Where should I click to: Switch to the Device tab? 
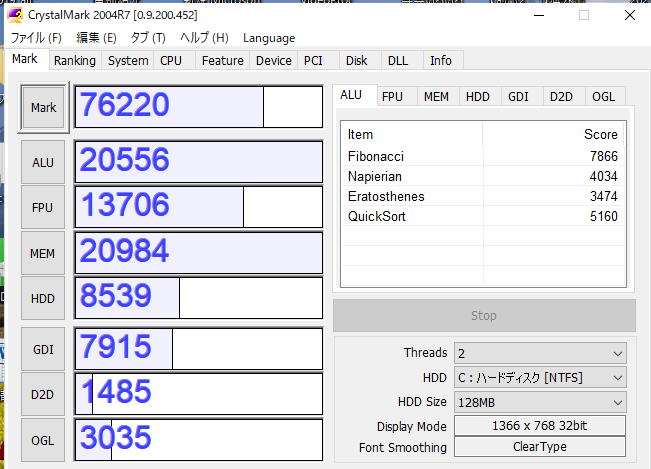point(274,61)
